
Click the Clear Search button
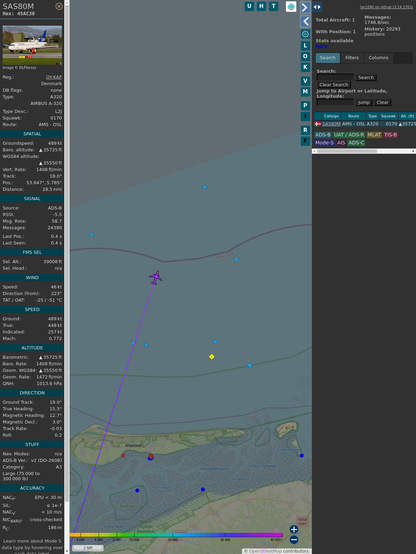click(x=334, y=85)
